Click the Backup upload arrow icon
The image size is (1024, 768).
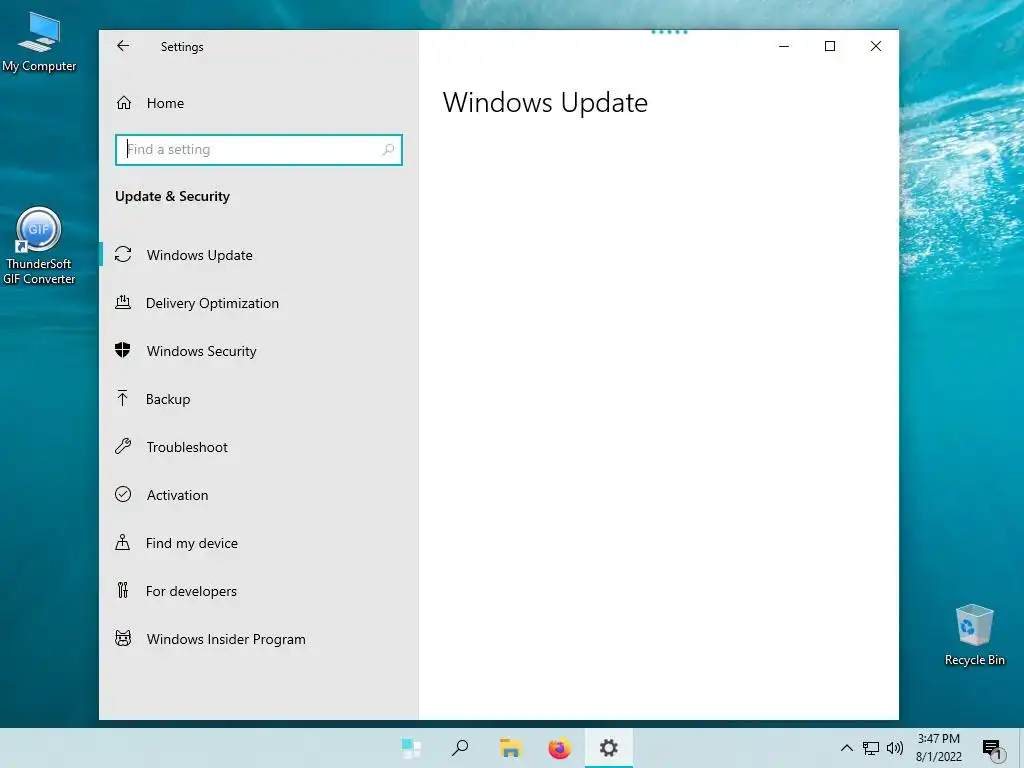click(123, 398)
